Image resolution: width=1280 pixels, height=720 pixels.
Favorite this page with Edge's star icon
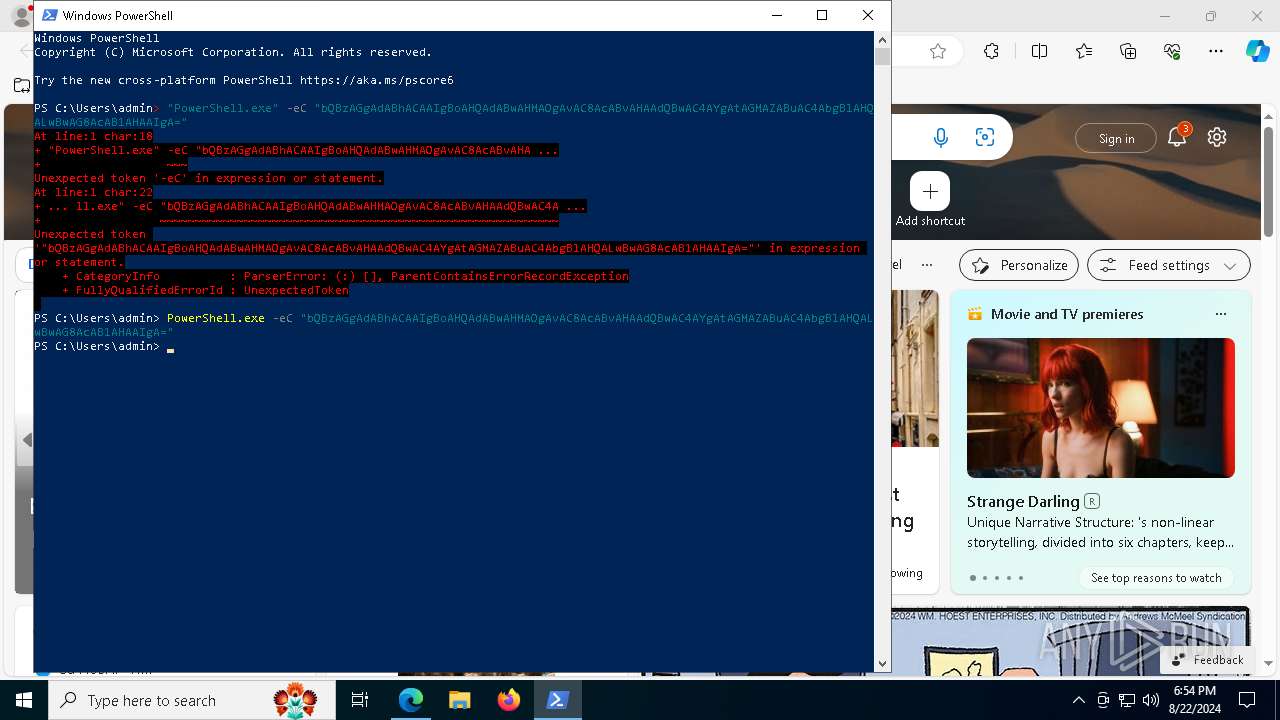point(938,51)
